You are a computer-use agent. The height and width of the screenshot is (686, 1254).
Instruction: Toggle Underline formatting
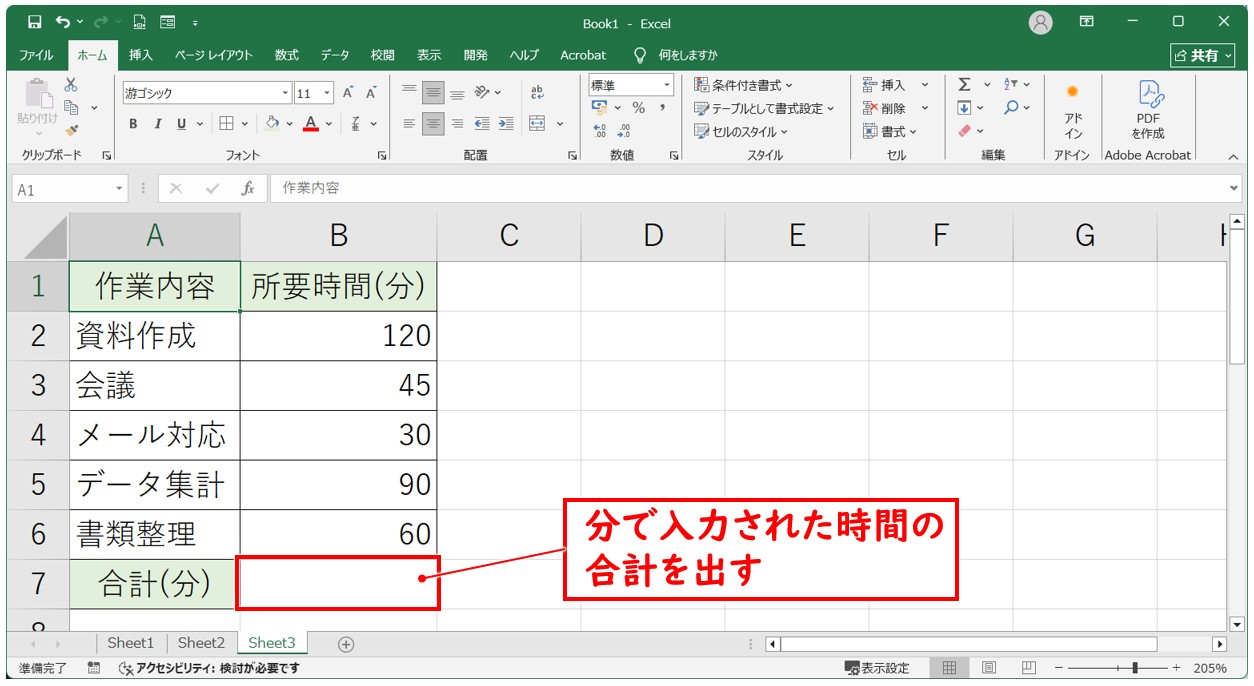pos(181,124)
